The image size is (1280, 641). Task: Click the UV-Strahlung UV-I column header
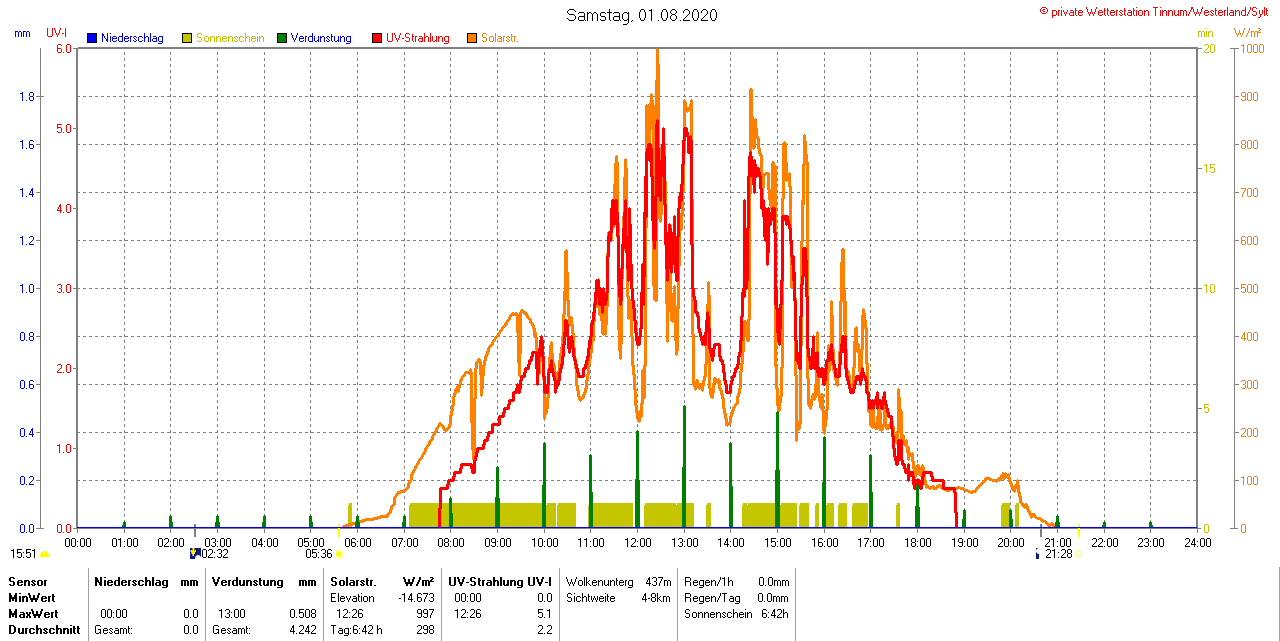tap(500, 581)
